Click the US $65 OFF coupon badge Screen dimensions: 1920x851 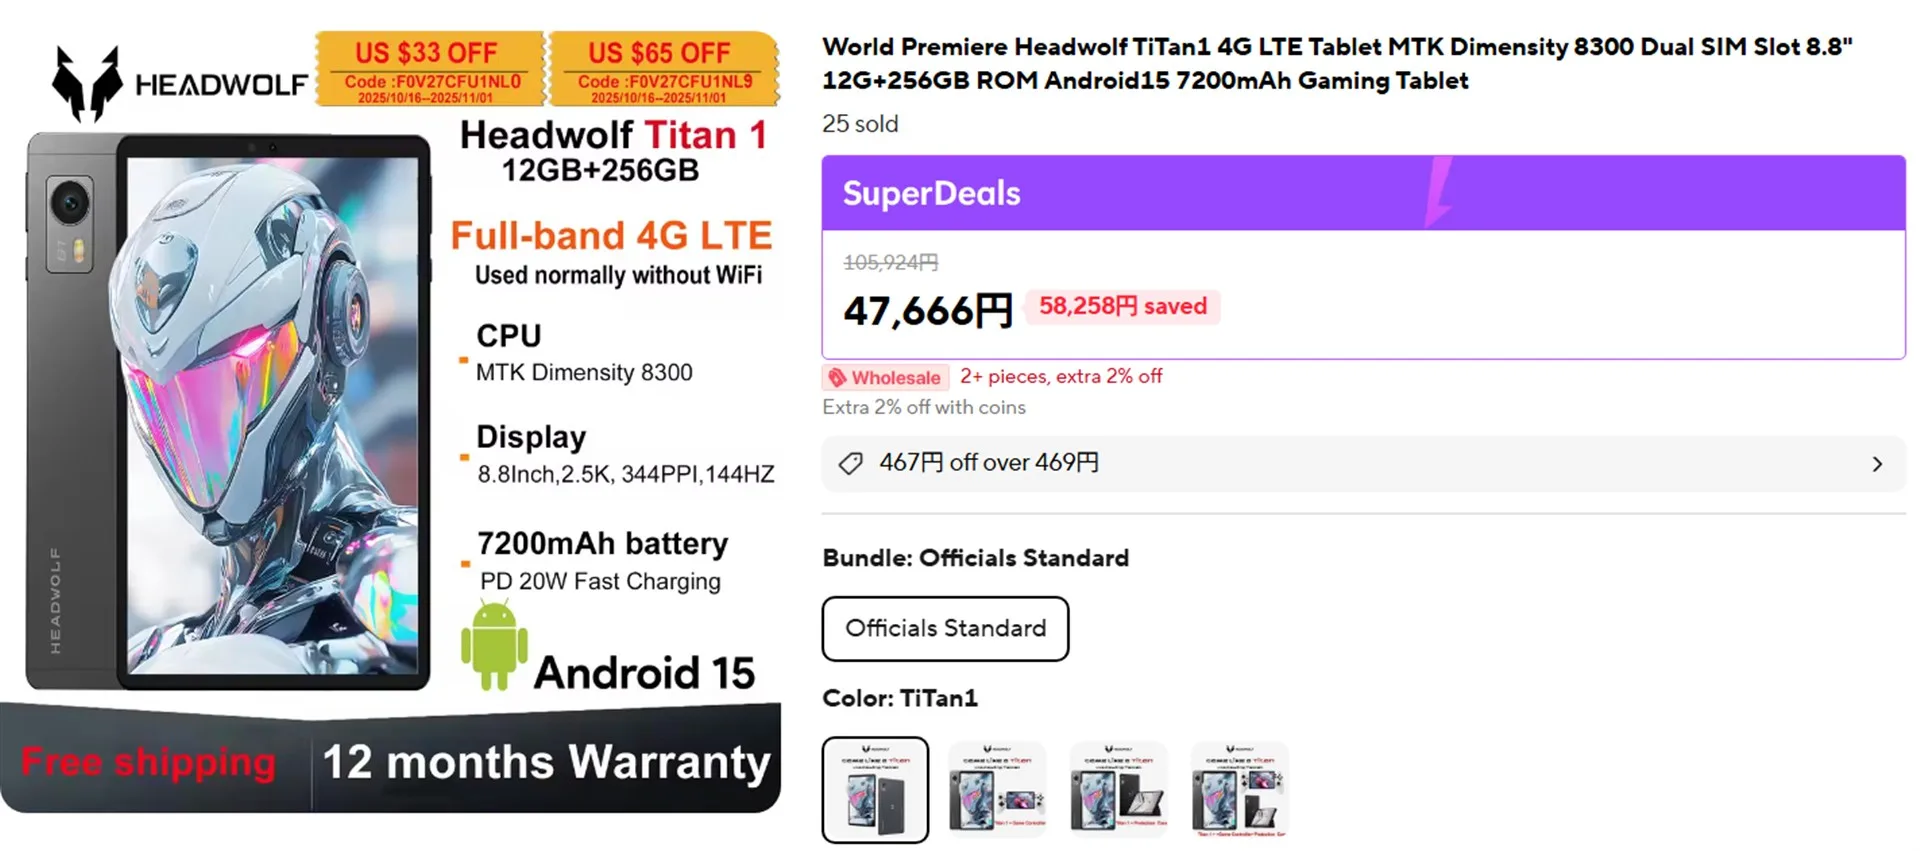click(x=663, y=68)
